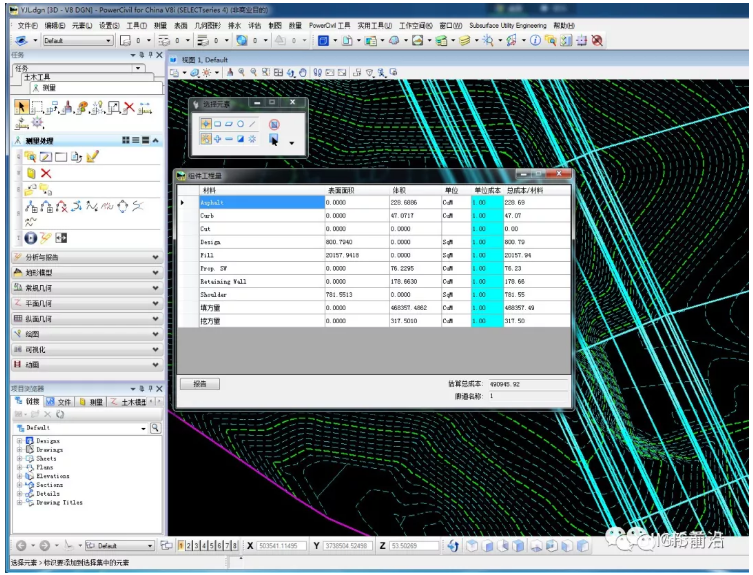Expand Element Selection dialog options arrow
This screenshot has width=753, height=575.
pos(291,143)
